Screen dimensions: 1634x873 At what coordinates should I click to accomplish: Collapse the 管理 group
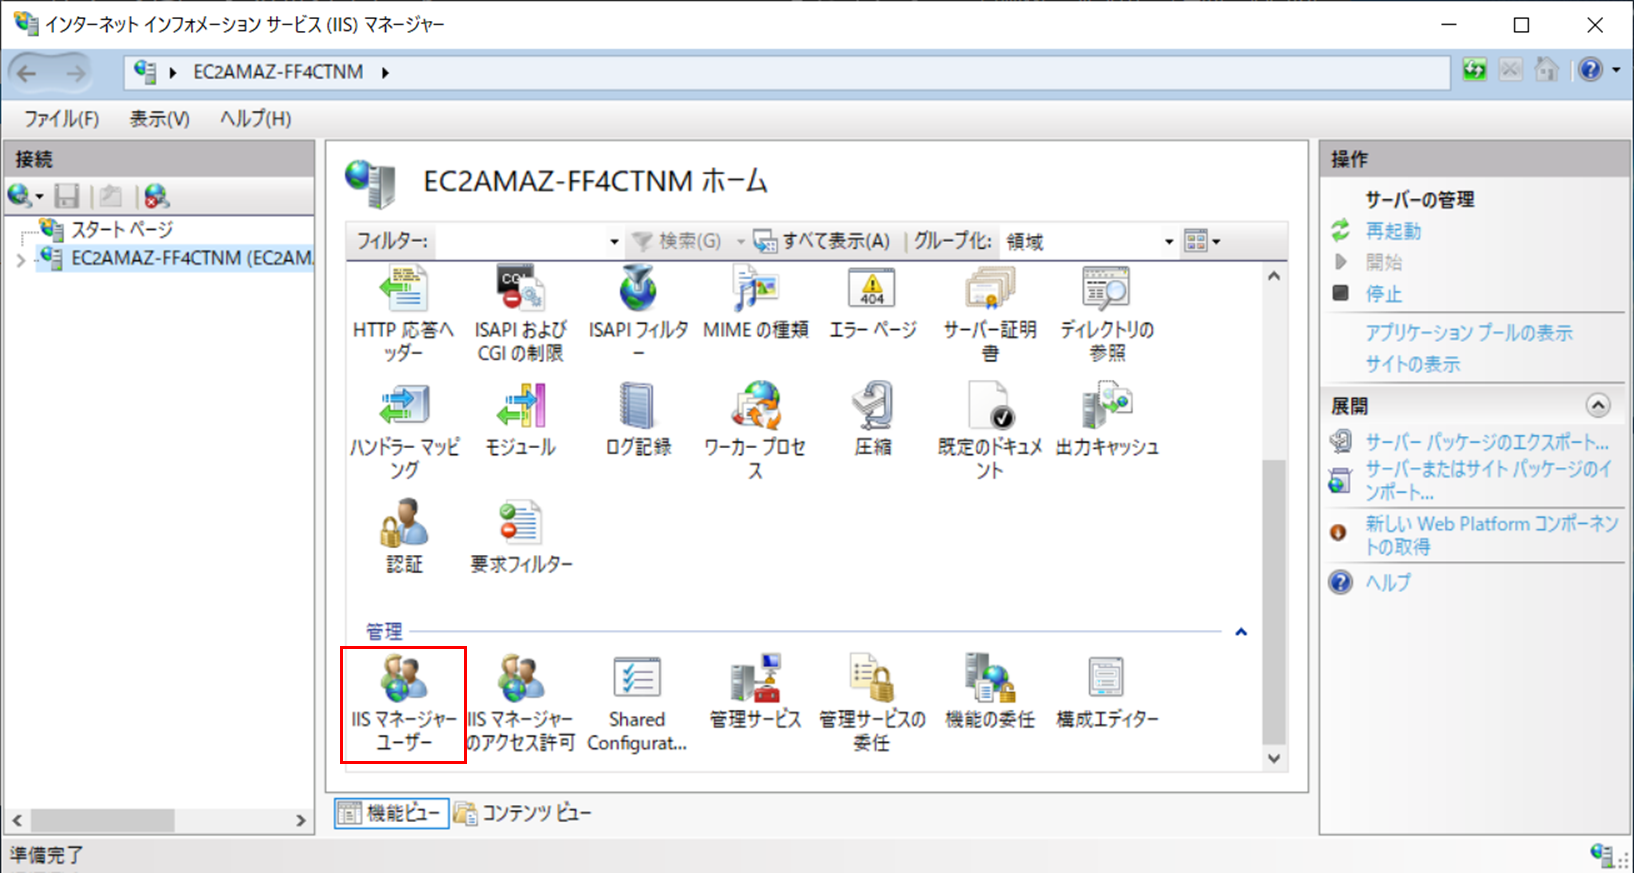coord(1241,632)
